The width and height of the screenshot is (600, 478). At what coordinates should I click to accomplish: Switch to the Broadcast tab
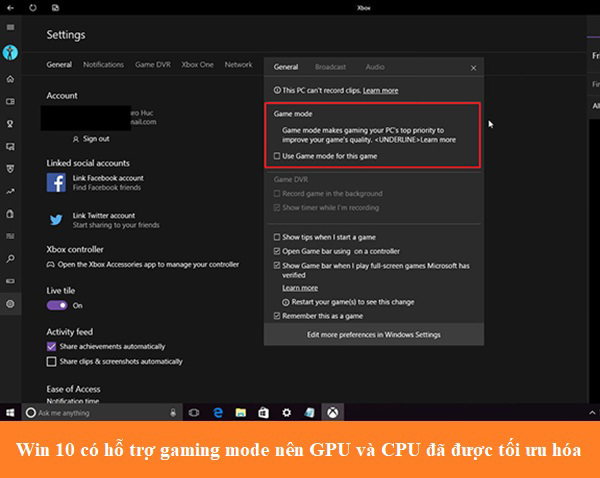tap(330, 67)
